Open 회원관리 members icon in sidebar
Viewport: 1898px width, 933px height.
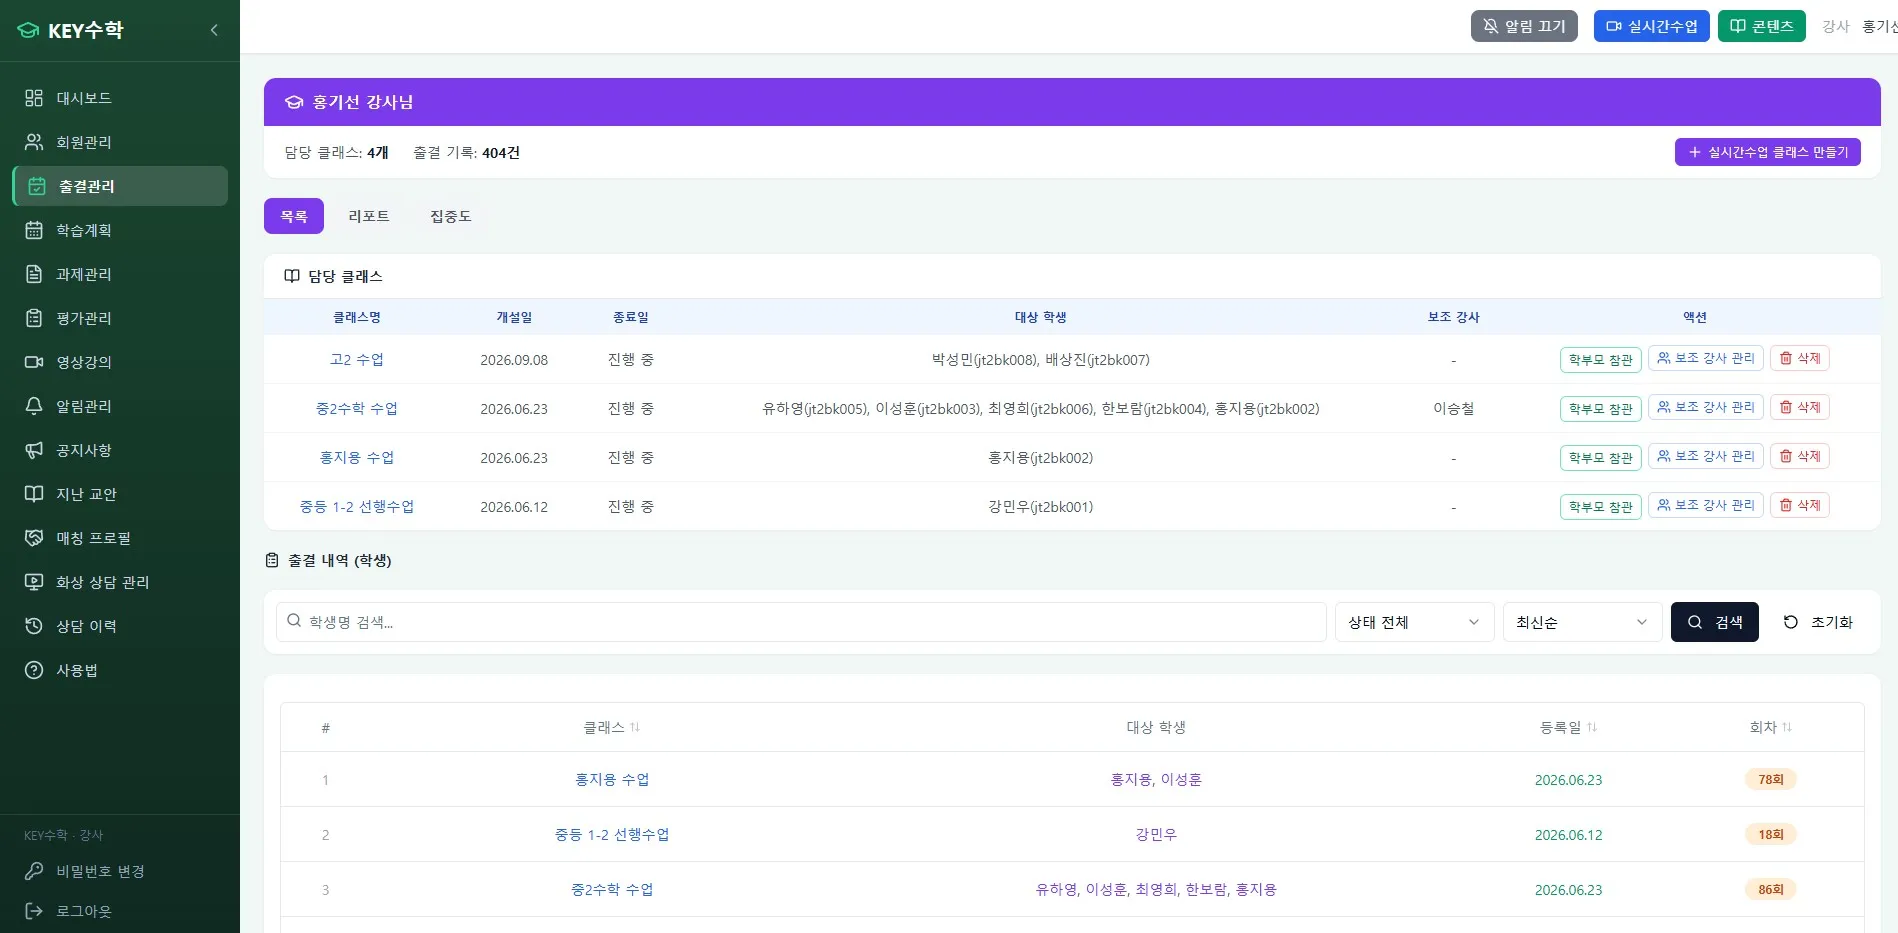(34, 142)
